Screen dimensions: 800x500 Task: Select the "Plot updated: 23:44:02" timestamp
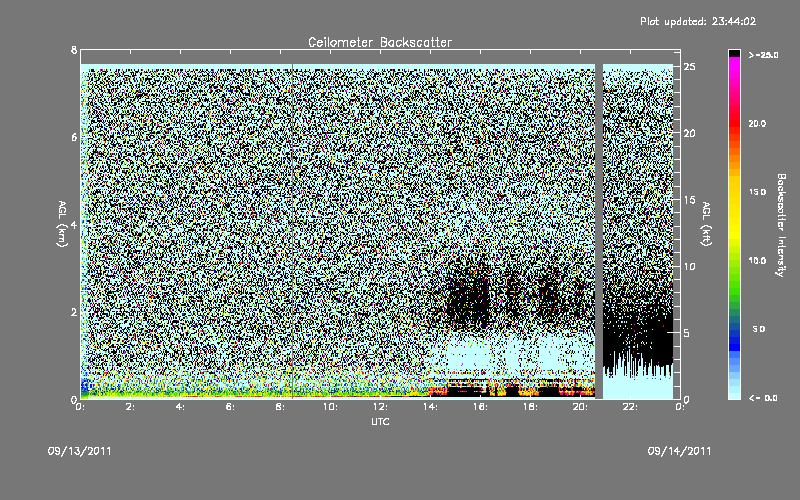pyautogui.click(x=698, y=21)
